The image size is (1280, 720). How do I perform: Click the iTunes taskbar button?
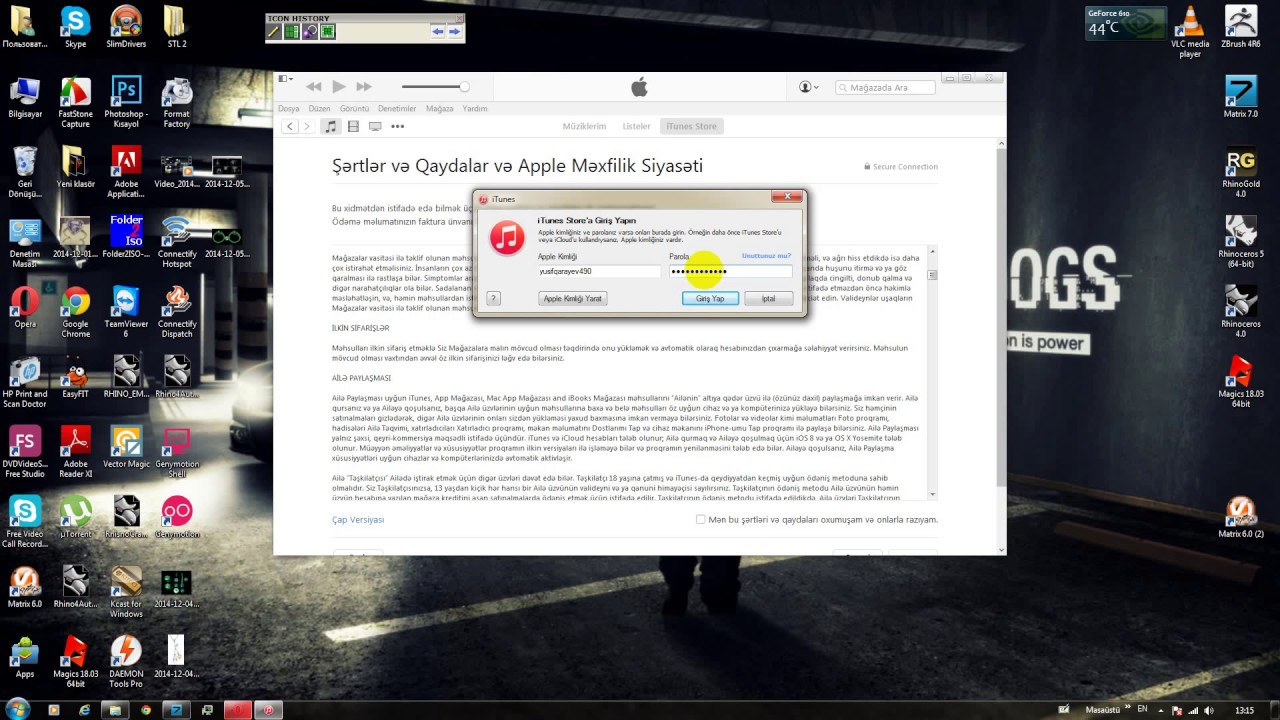tap(267, 710)
